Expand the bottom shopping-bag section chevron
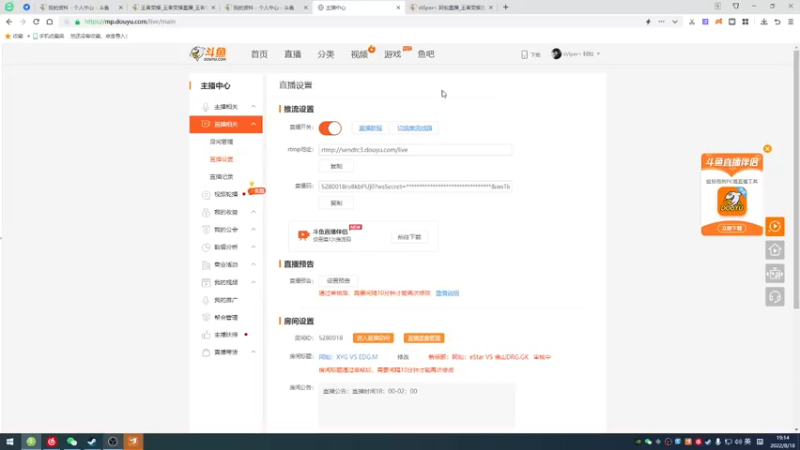 pos(254,352)
